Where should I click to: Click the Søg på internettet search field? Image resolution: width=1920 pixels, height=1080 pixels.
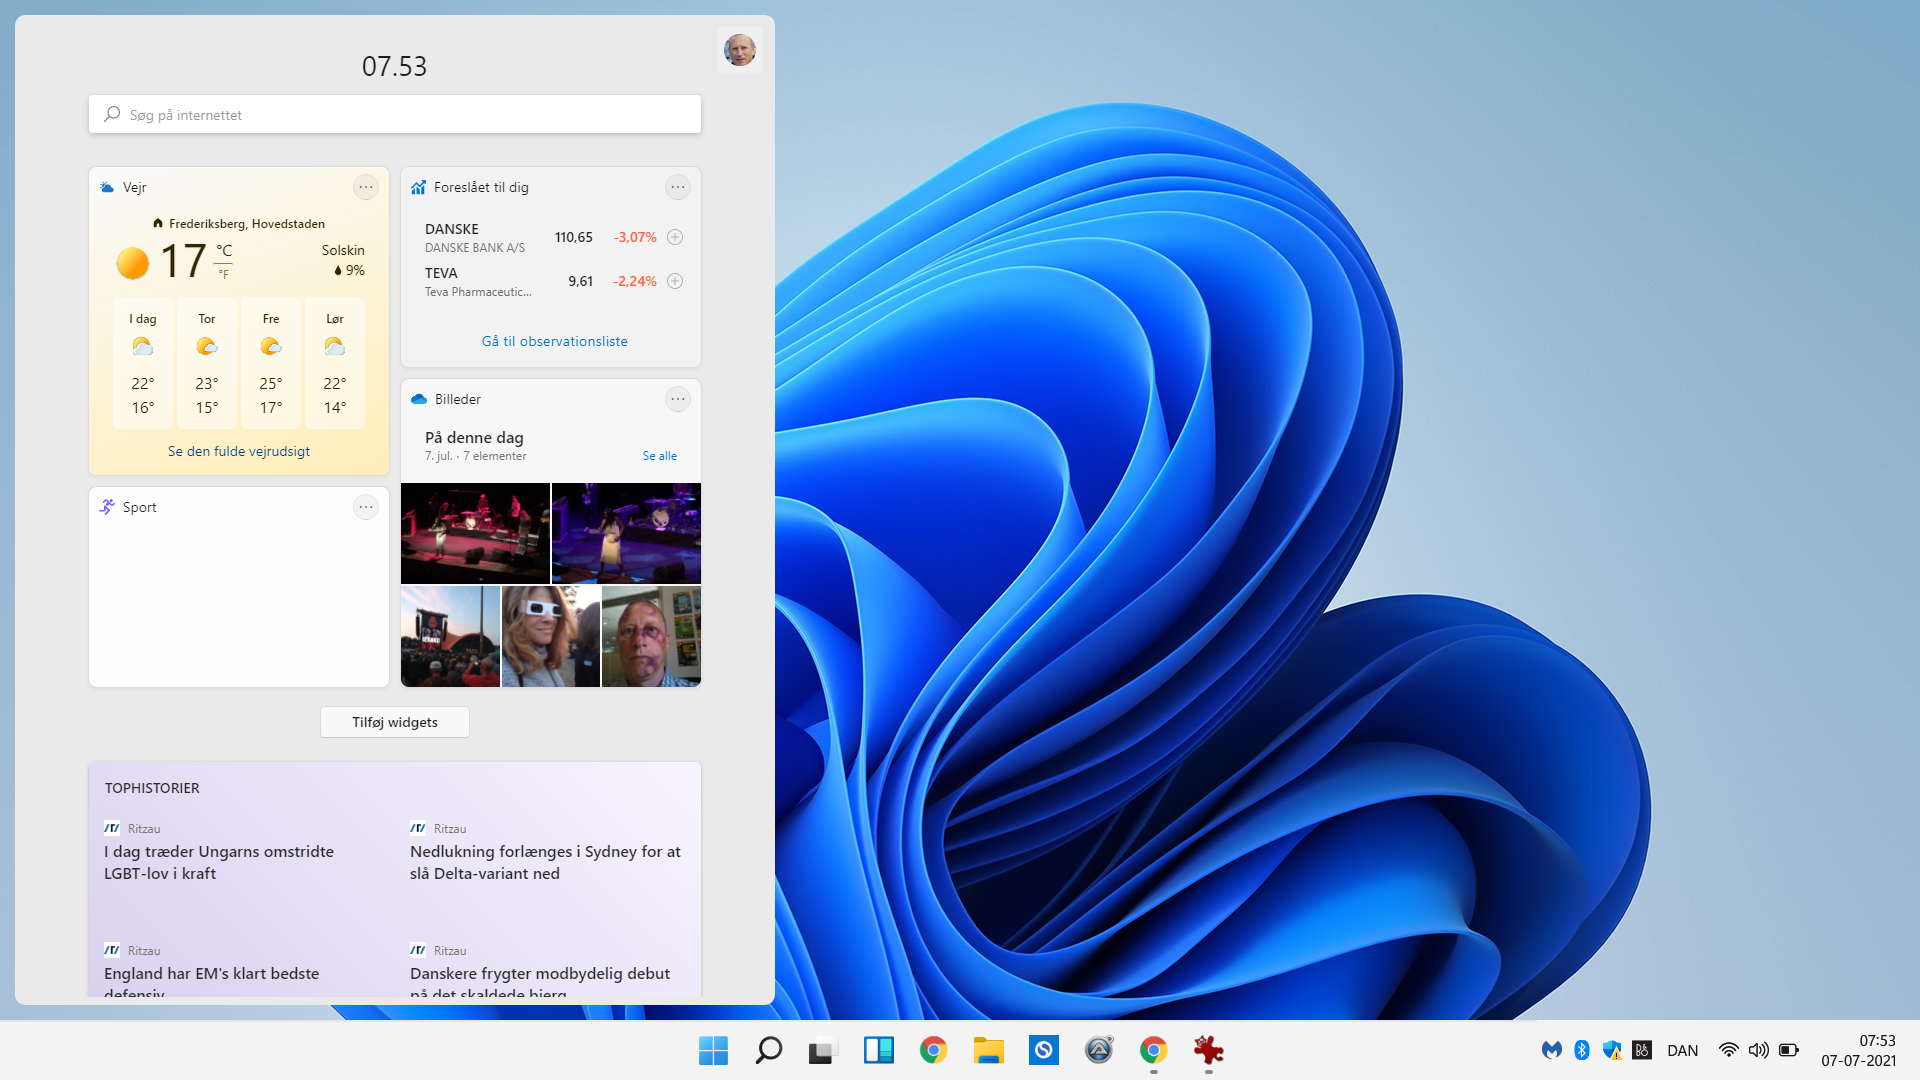coord(394,114)
